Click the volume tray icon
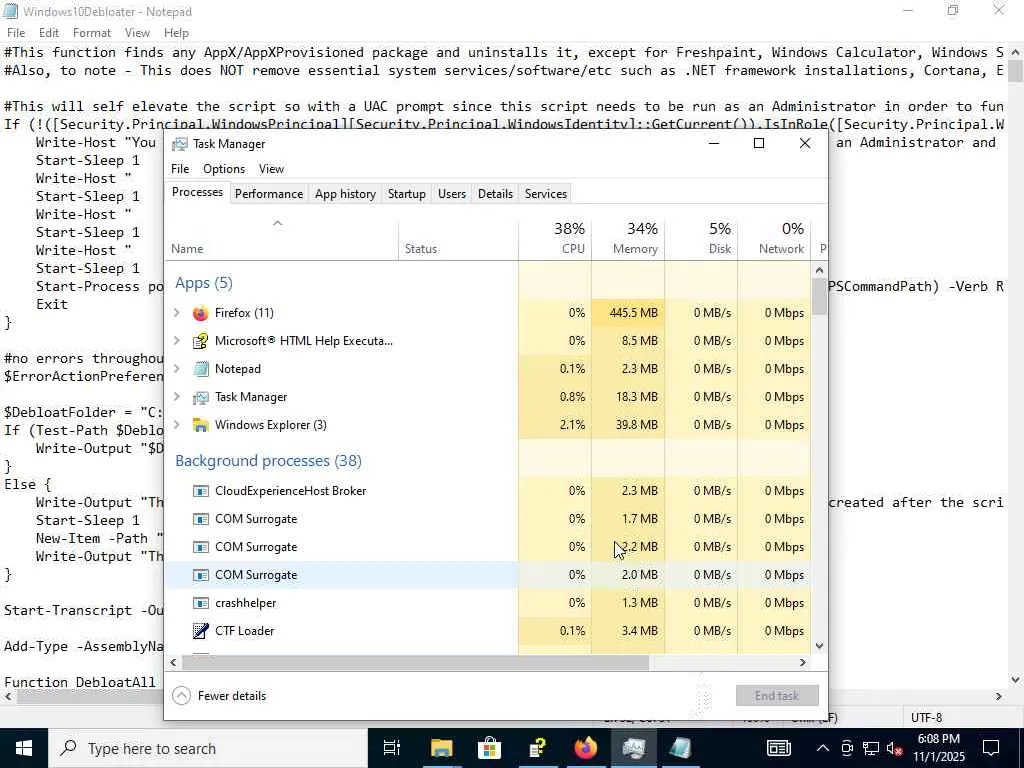This screenshot has height=768, width=1024. [895, 748]
